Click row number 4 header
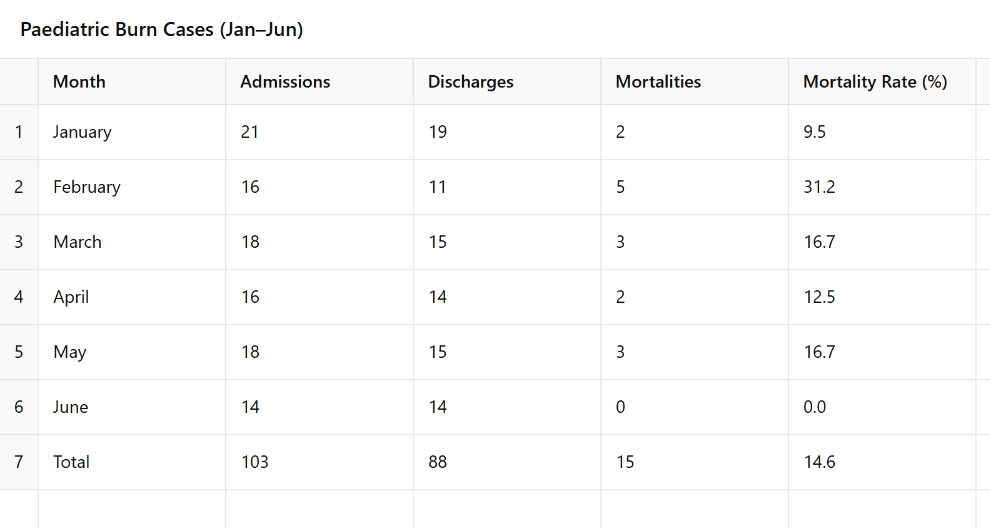 19,297
